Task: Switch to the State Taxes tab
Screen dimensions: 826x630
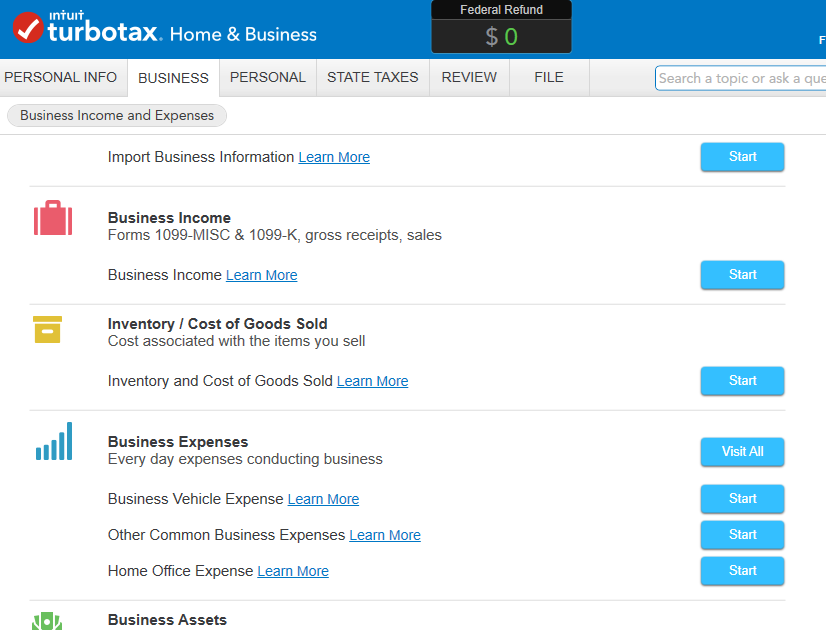Action: pos(372,77)
